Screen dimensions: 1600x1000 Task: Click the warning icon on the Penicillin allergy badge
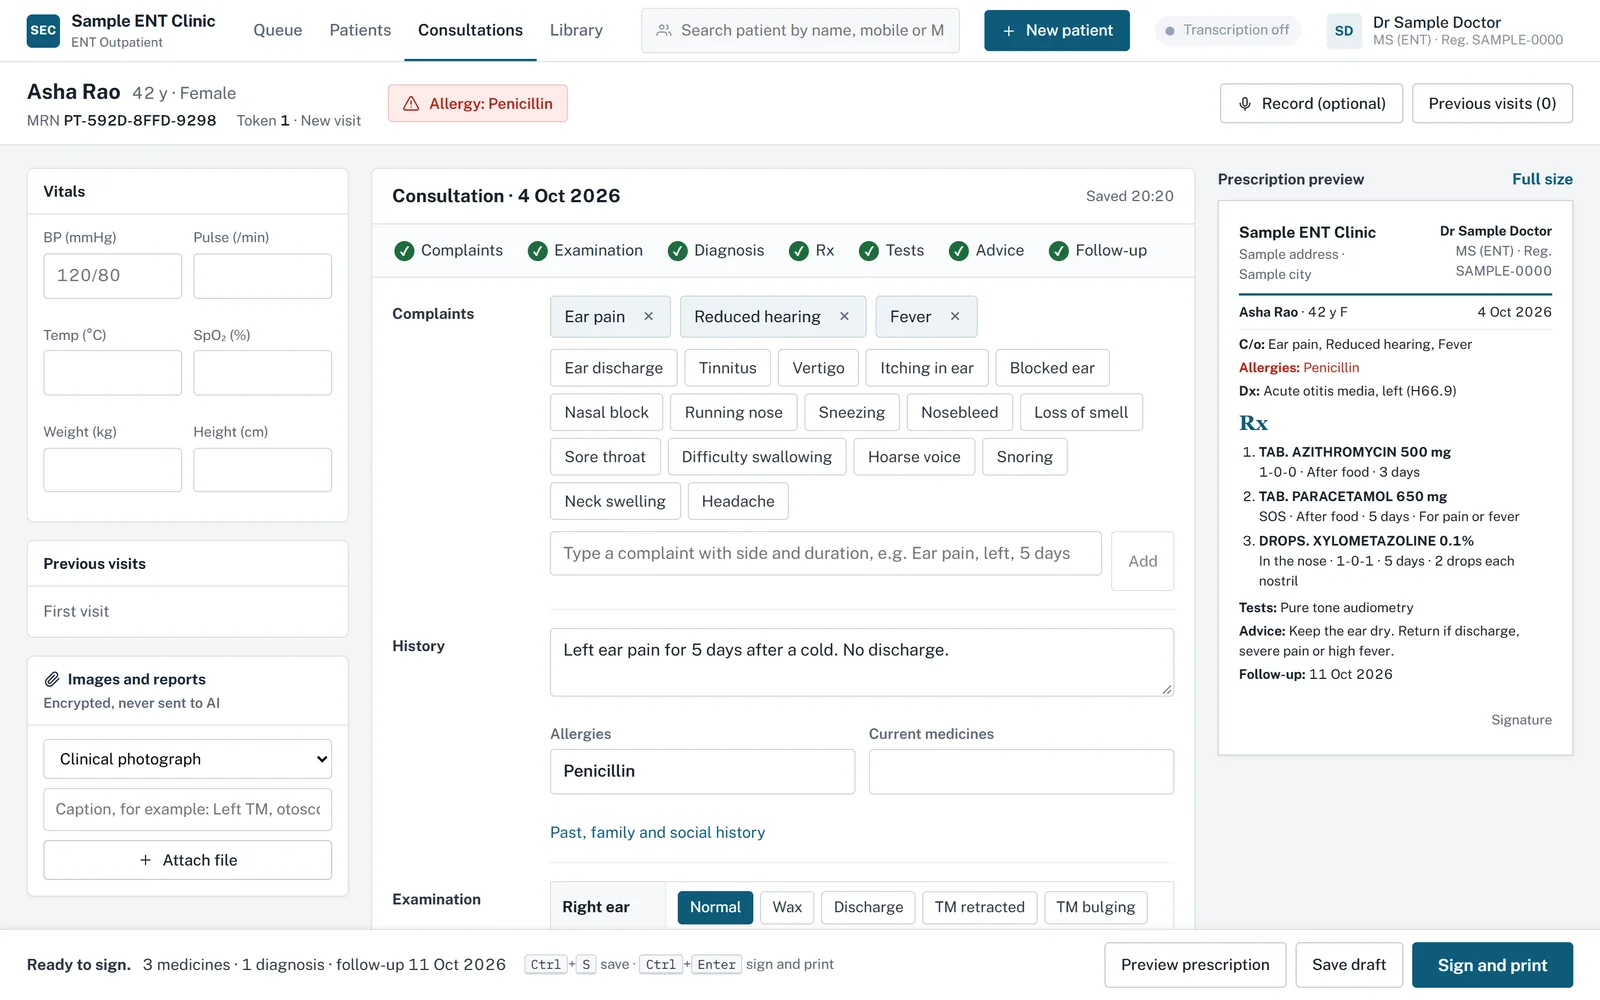pyautogui.click(x=411, y=104)
